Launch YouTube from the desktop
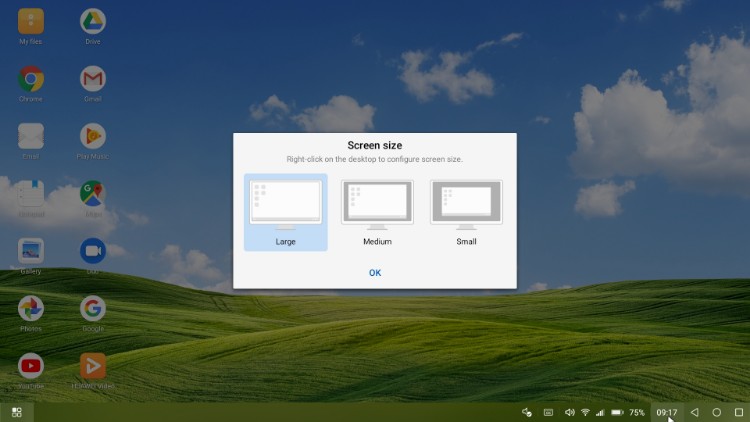The image size is (750, 422). pyautogui.click(x=31, y=366)
